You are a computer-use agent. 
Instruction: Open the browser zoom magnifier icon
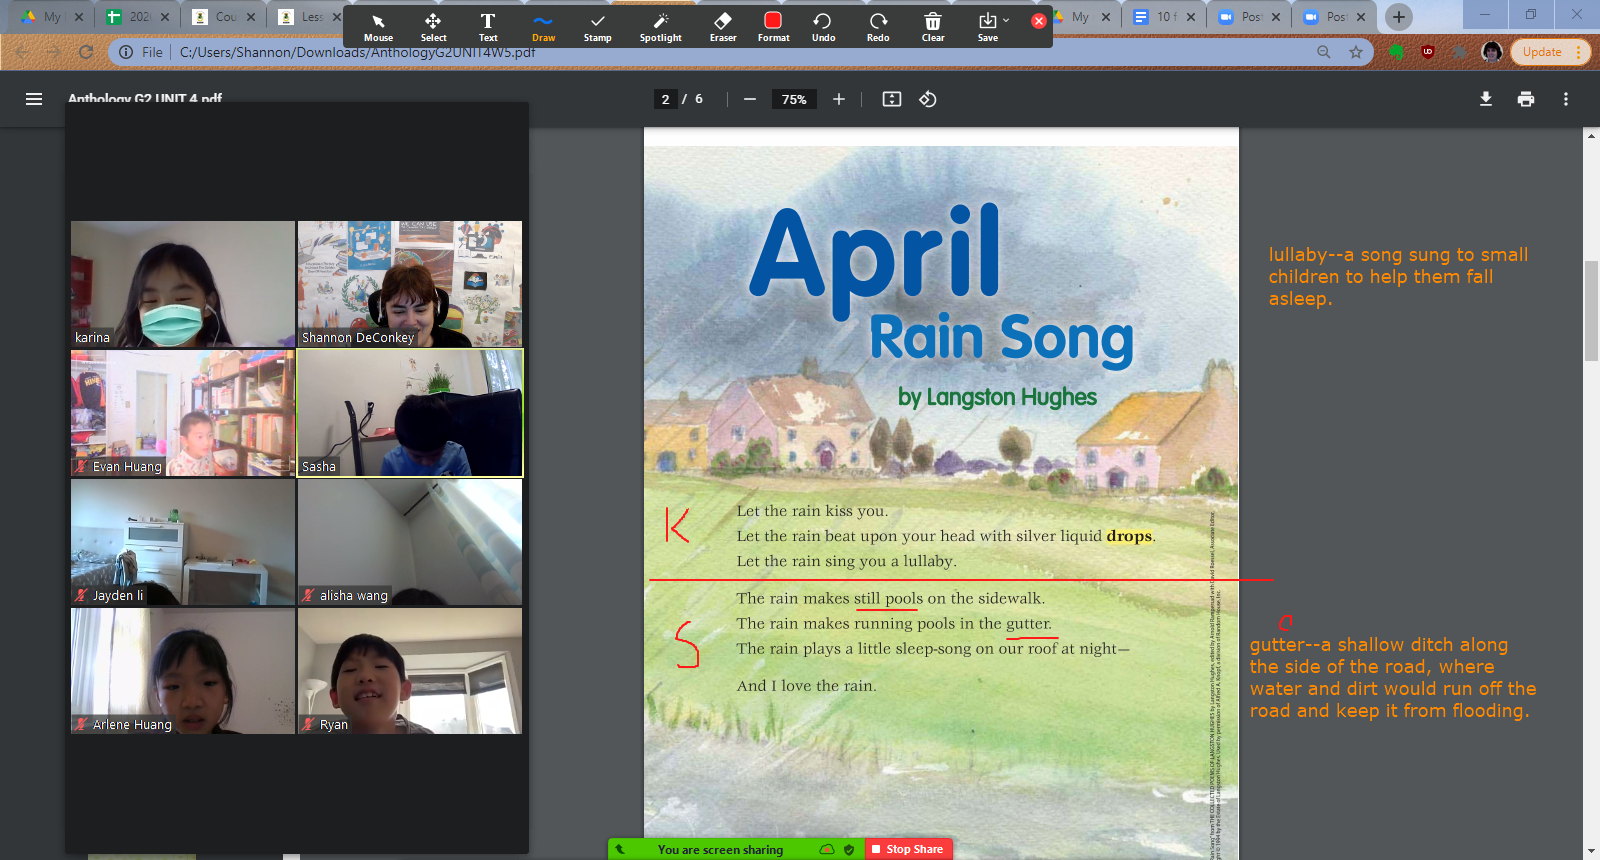coord(1324,52)
